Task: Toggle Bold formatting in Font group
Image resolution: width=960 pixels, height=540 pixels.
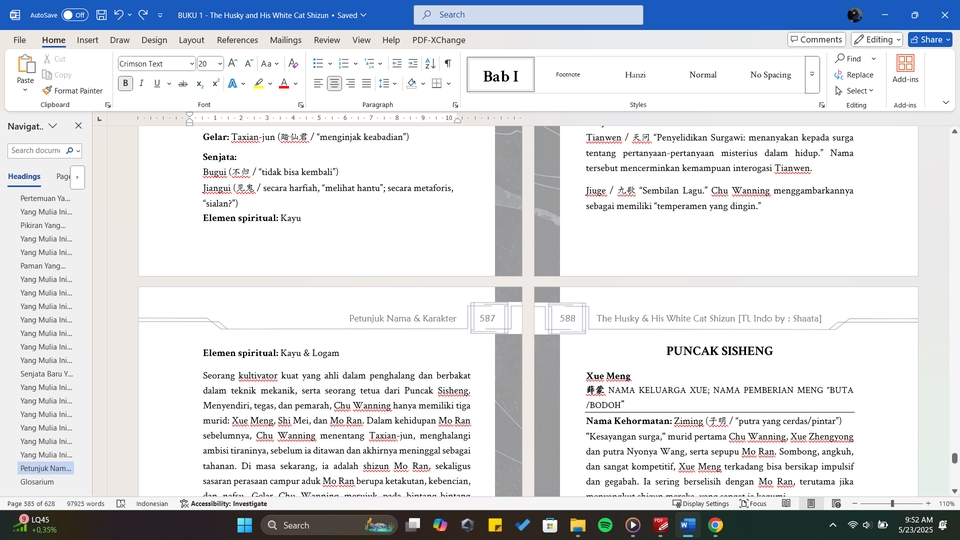Action: tap(125, 83)
